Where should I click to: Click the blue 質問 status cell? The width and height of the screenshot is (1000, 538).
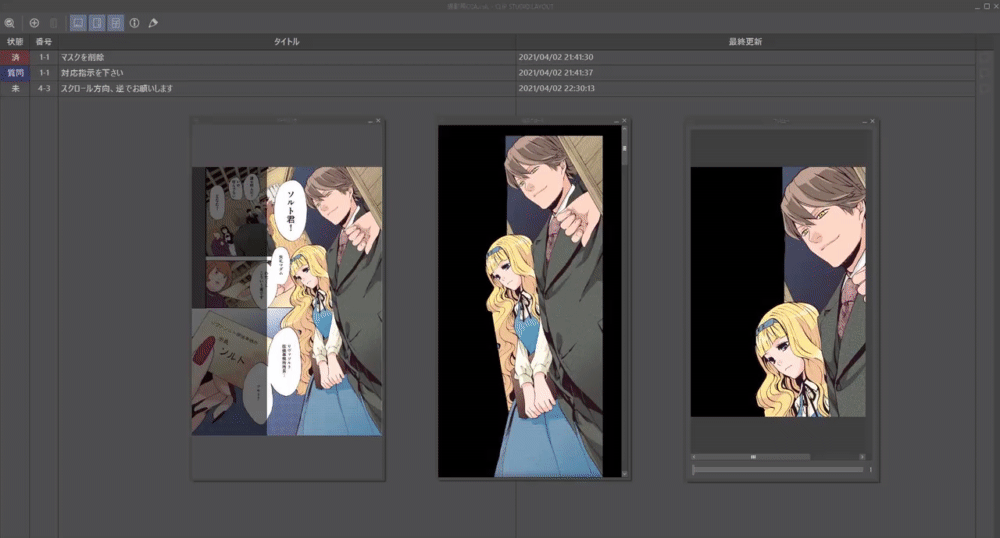15,73
